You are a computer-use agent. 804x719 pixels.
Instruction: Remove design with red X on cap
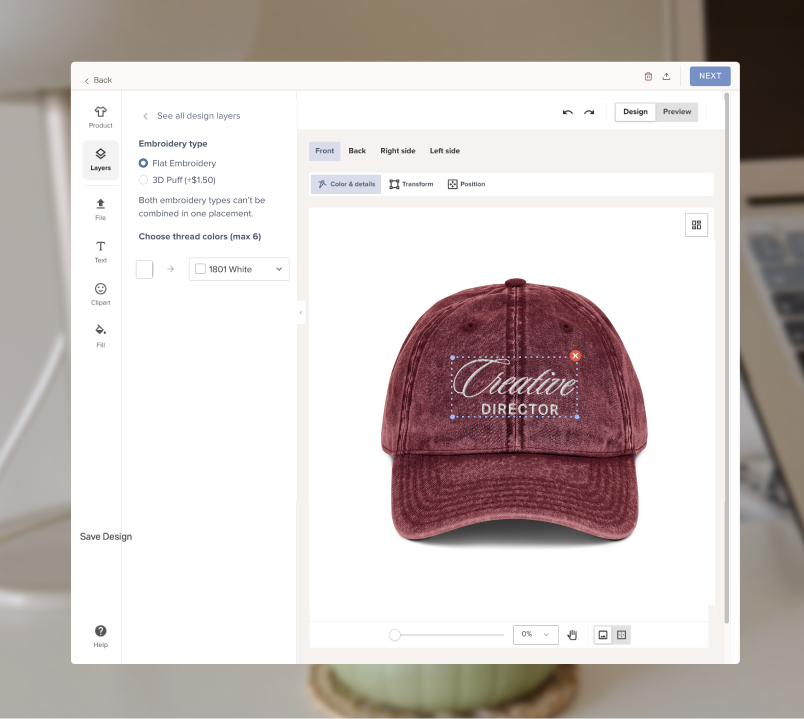click(x=575, y=356)
